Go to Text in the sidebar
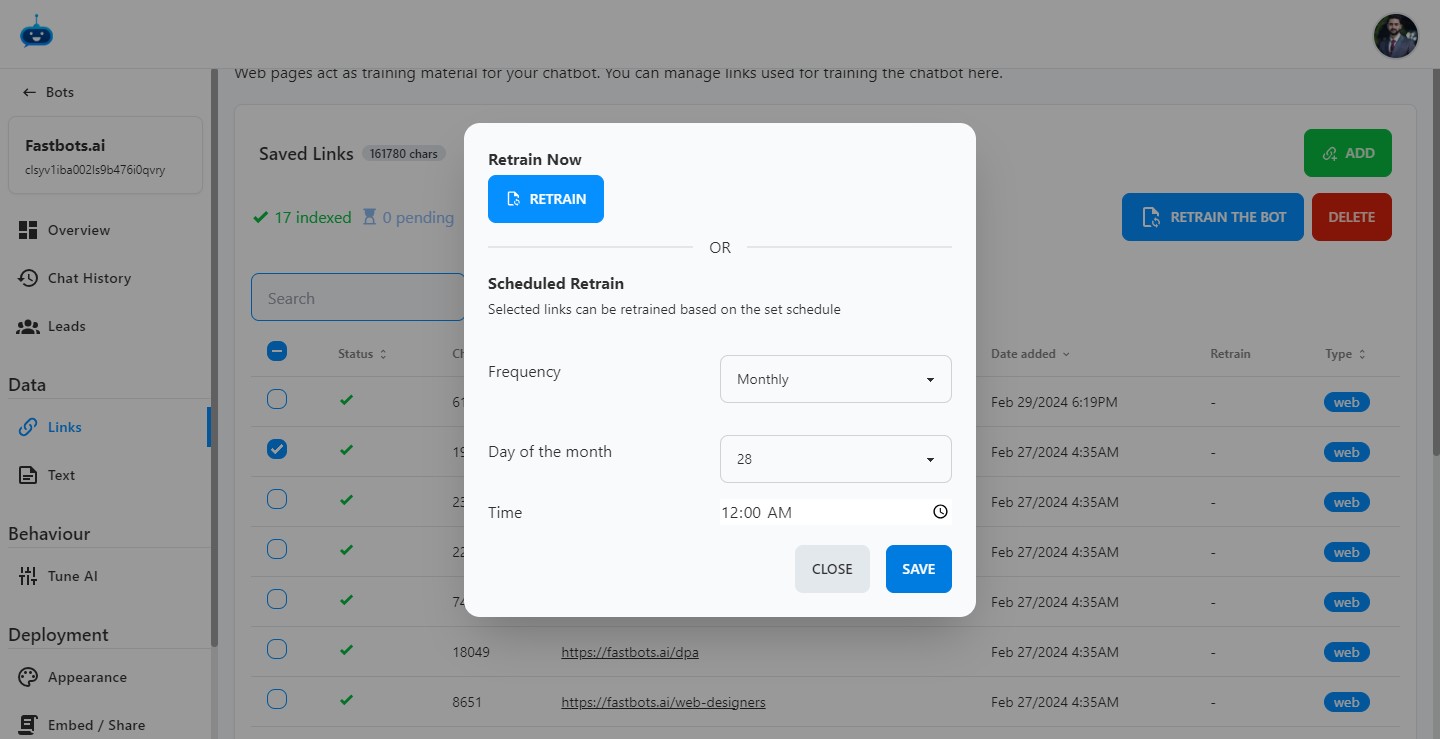Screen dimensions: 1440x739 point(61,475)
